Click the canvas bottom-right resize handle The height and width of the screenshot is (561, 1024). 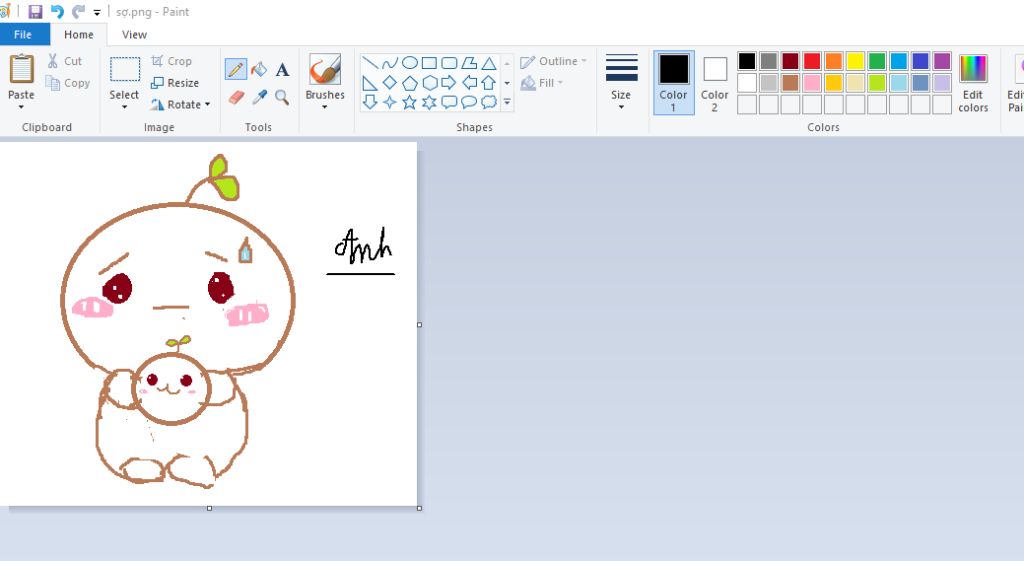click(419, 507)
